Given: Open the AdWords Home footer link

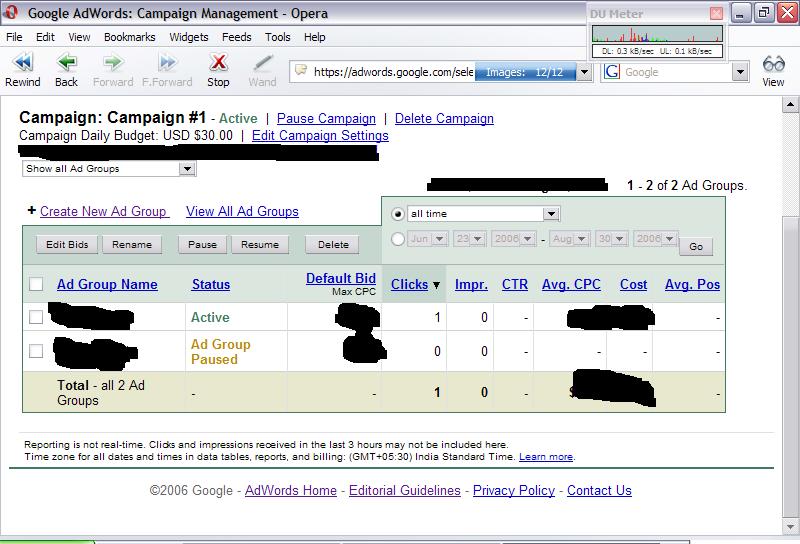Looking at the screenshot, I should (x=291, y=490).
